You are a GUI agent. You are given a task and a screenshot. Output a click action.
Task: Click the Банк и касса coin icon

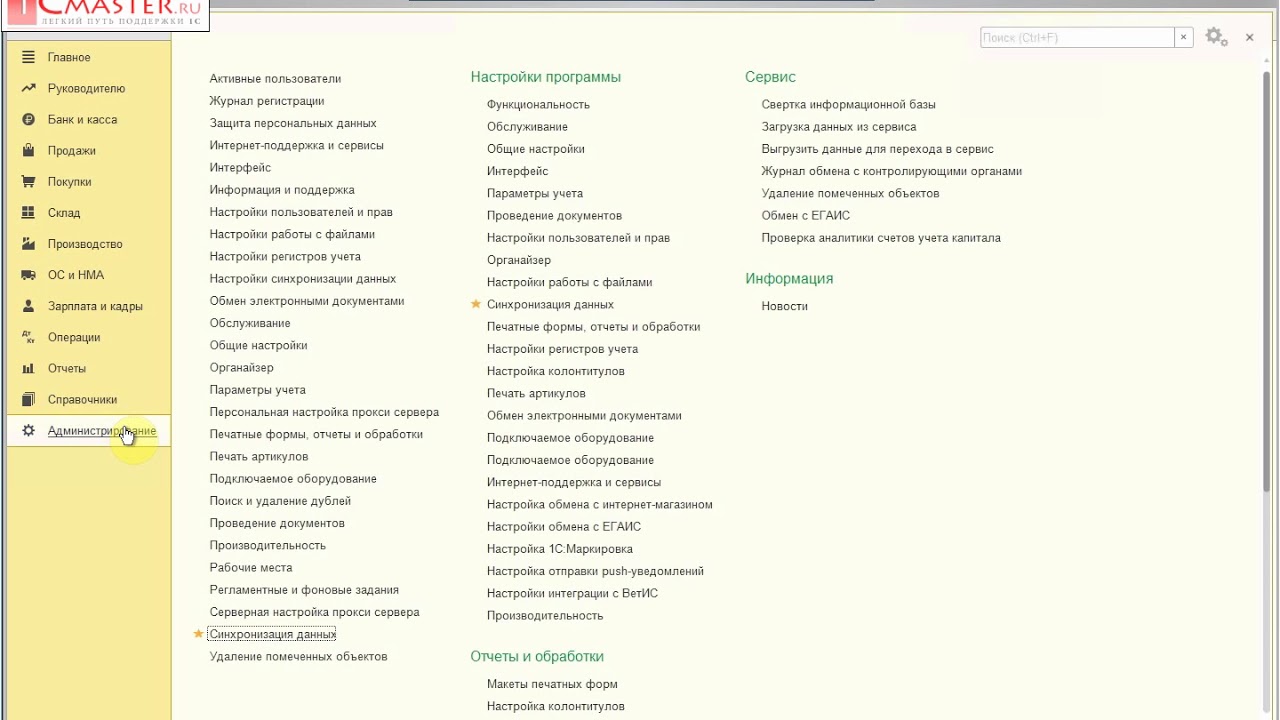pyautogui.click(x=28, y=119)
